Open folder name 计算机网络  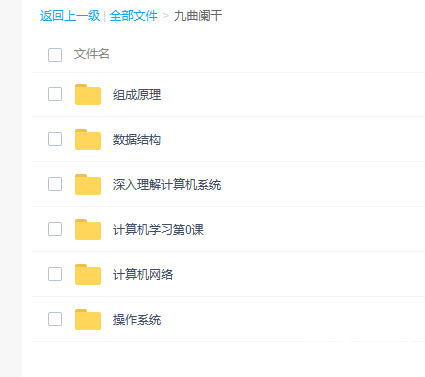coord(143,275)
